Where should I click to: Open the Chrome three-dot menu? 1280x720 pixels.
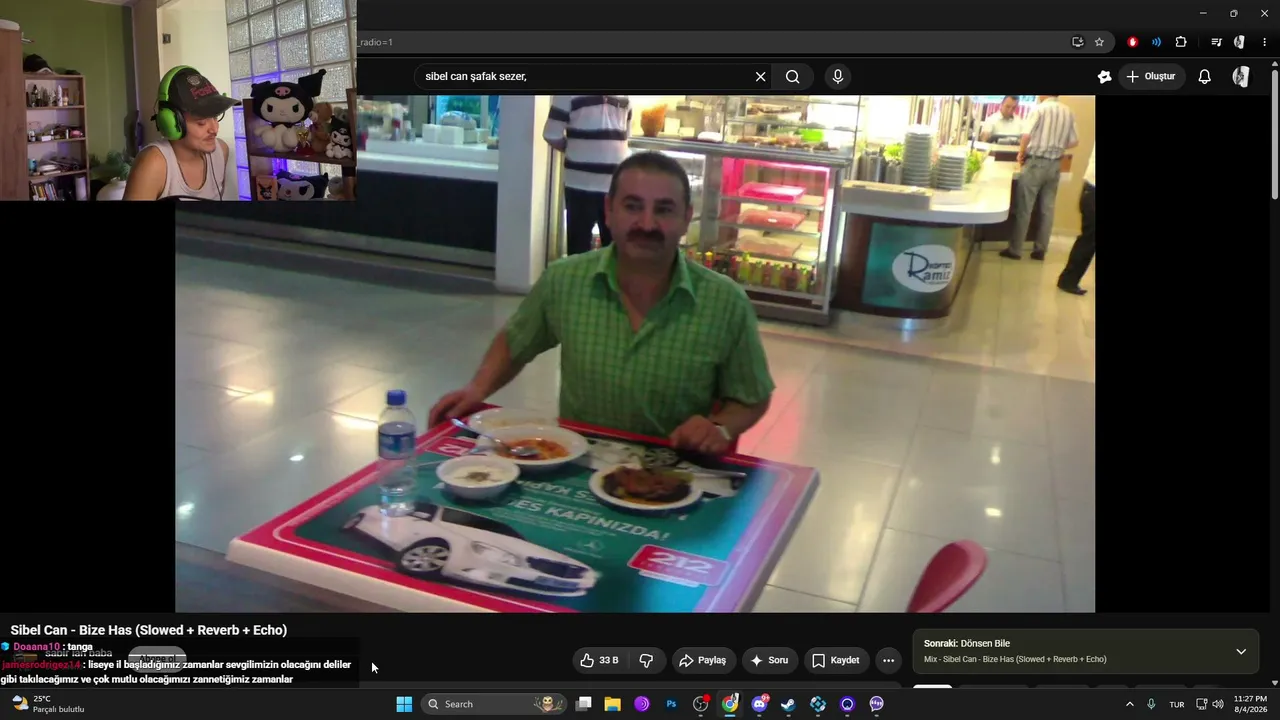point(1265,42)
